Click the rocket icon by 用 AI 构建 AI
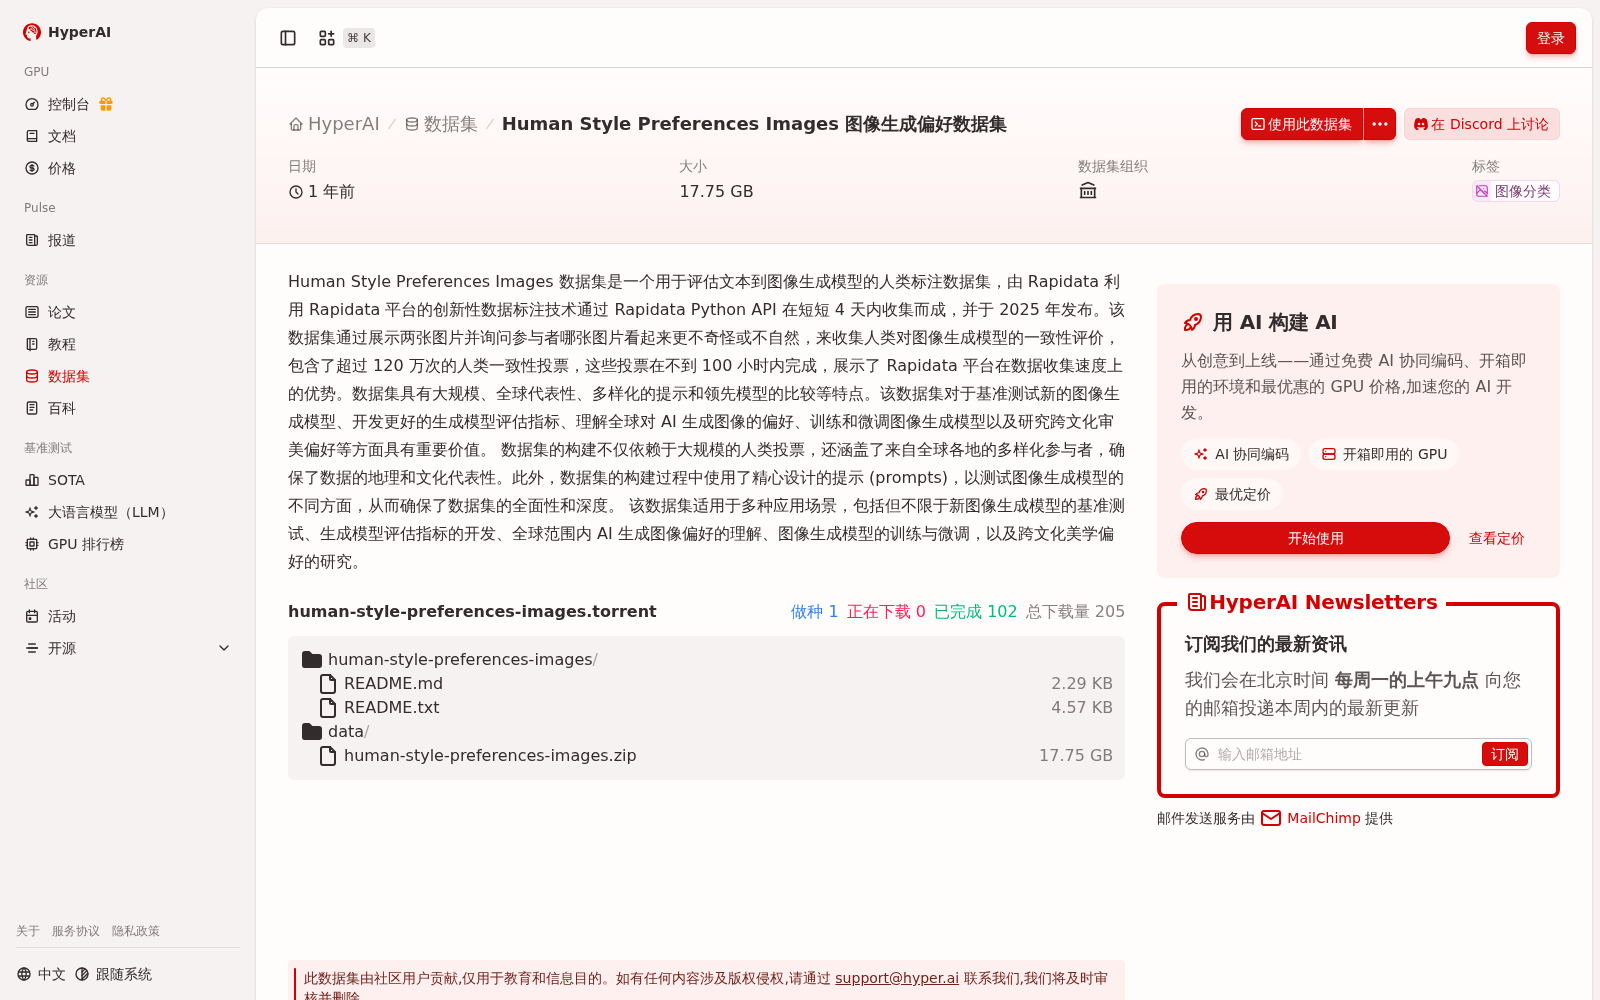This screenshot has width=1600, height=1000. (1192, 322)
